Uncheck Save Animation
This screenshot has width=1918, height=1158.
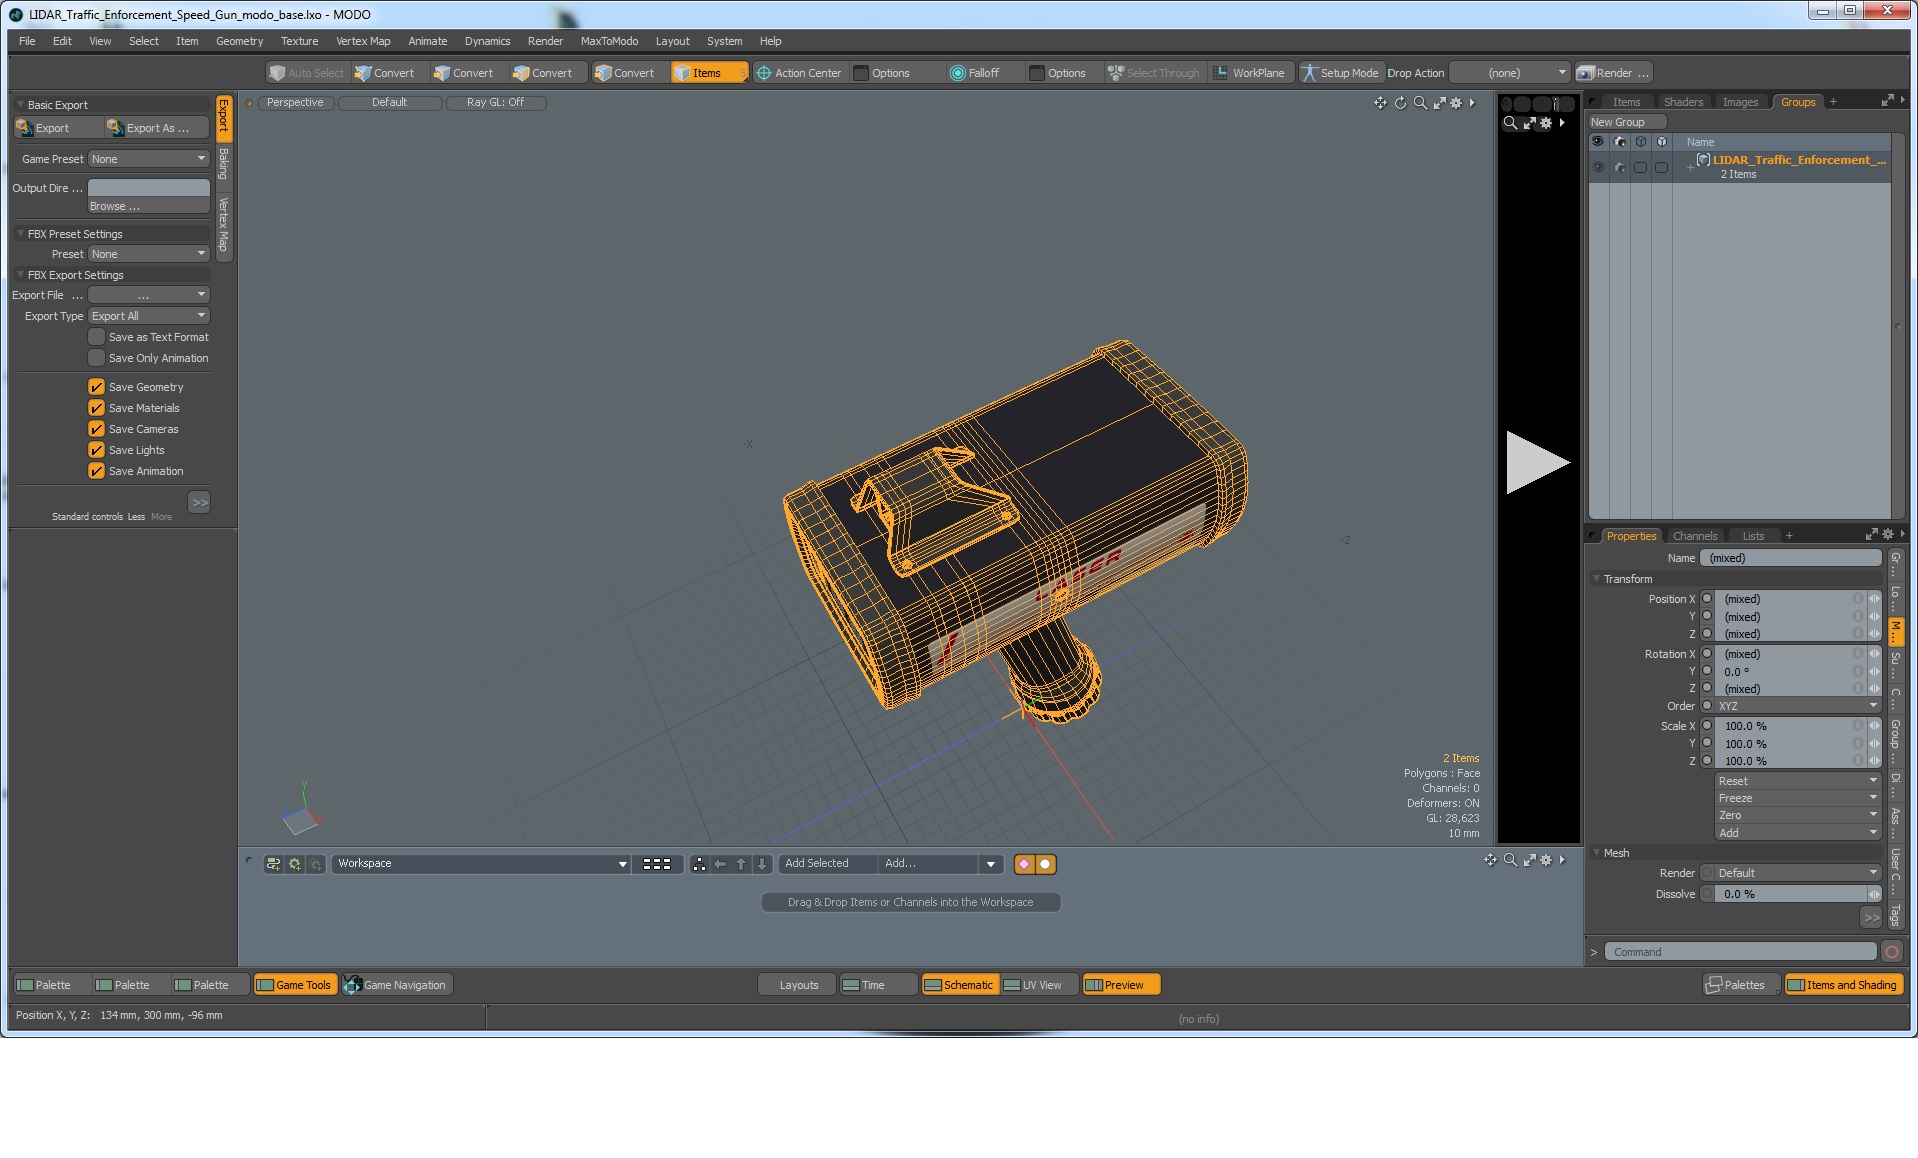[x=96, y=471]
